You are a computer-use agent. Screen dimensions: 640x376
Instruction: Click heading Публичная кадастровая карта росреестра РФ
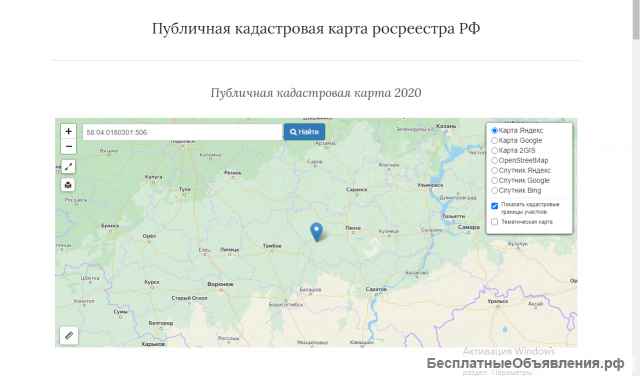316,29
